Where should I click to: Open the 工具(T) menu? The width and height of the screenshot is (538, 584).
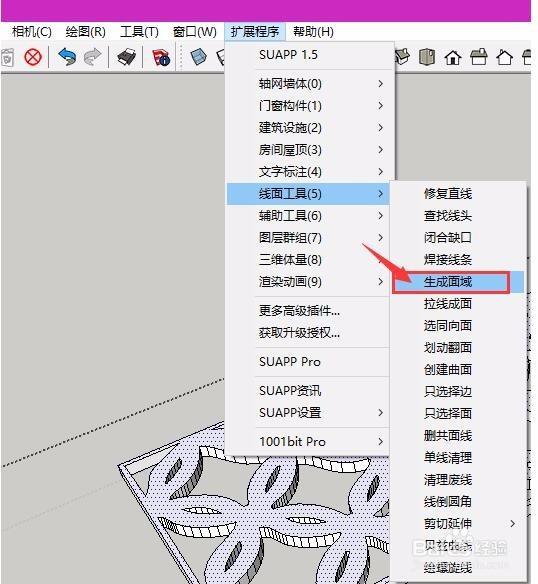pyautogui.click(x=139, y=32)
